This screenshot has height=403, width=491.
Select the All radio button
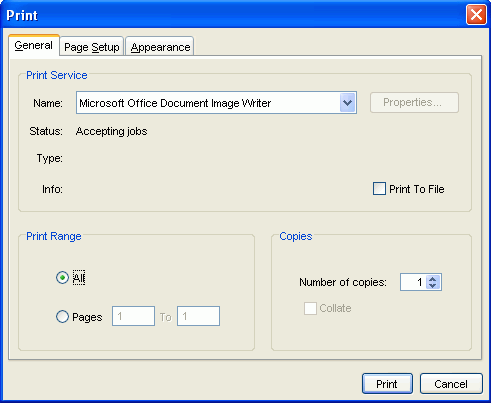[x=62, y=278]
